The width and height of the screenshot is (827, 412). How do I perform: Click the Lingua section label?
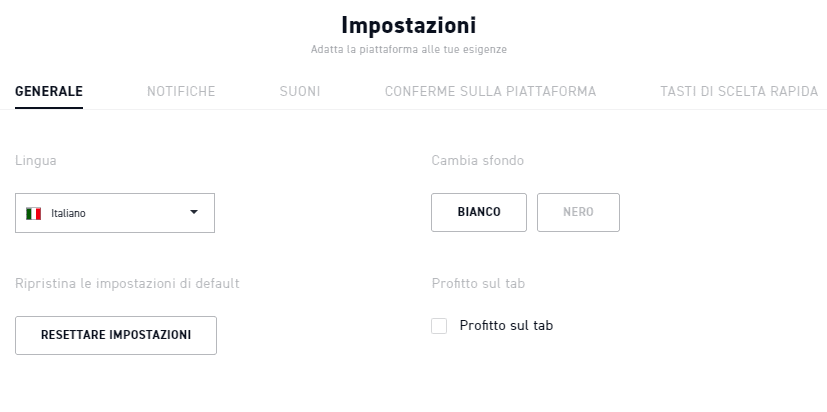pos(36,160)
